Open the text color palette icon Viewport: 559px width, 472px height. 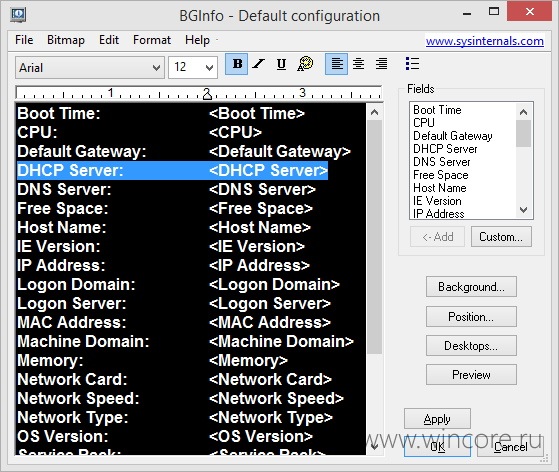click(x=305, y=64)
